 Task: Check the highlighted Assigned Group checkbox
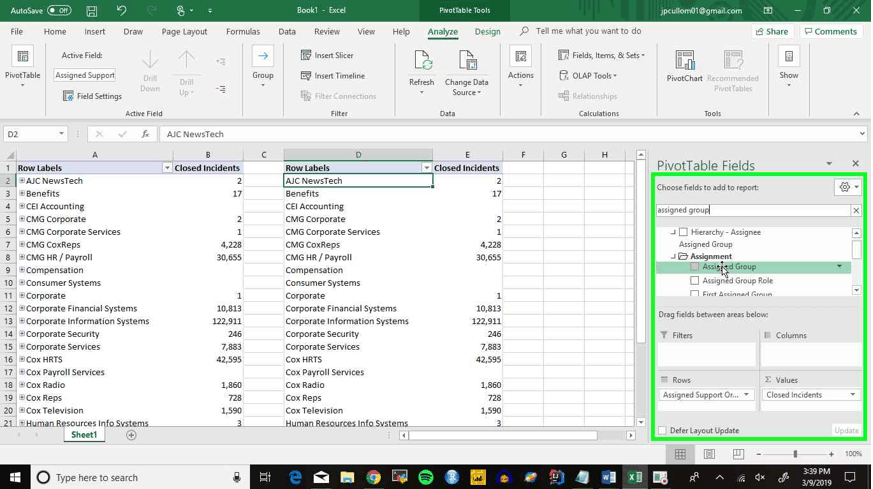[x=694, y=267]
